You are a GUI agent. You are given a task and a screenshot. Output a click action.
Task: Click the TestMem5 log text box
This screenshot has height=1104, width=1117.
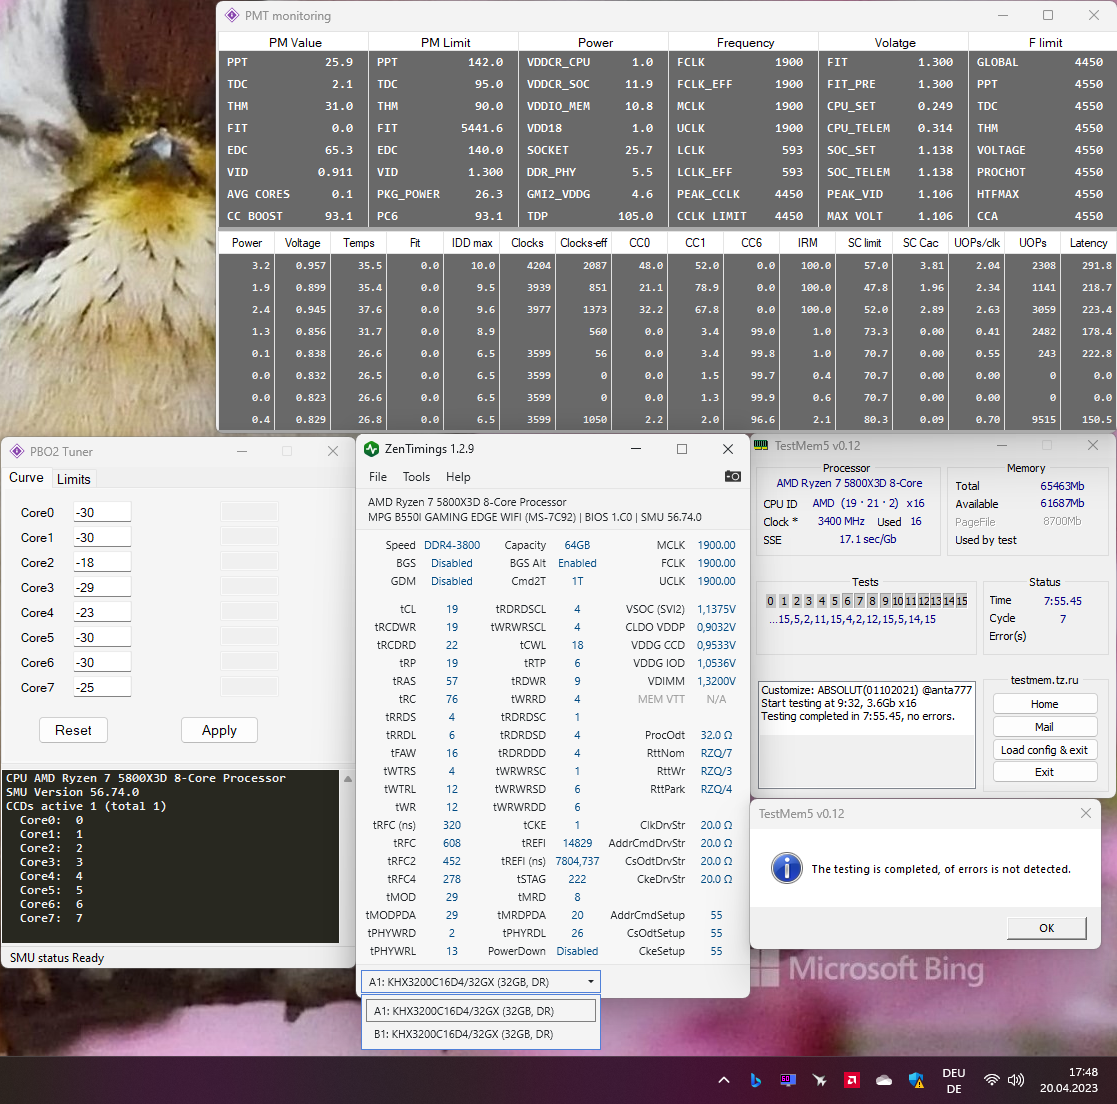click(x=866, y=734)
